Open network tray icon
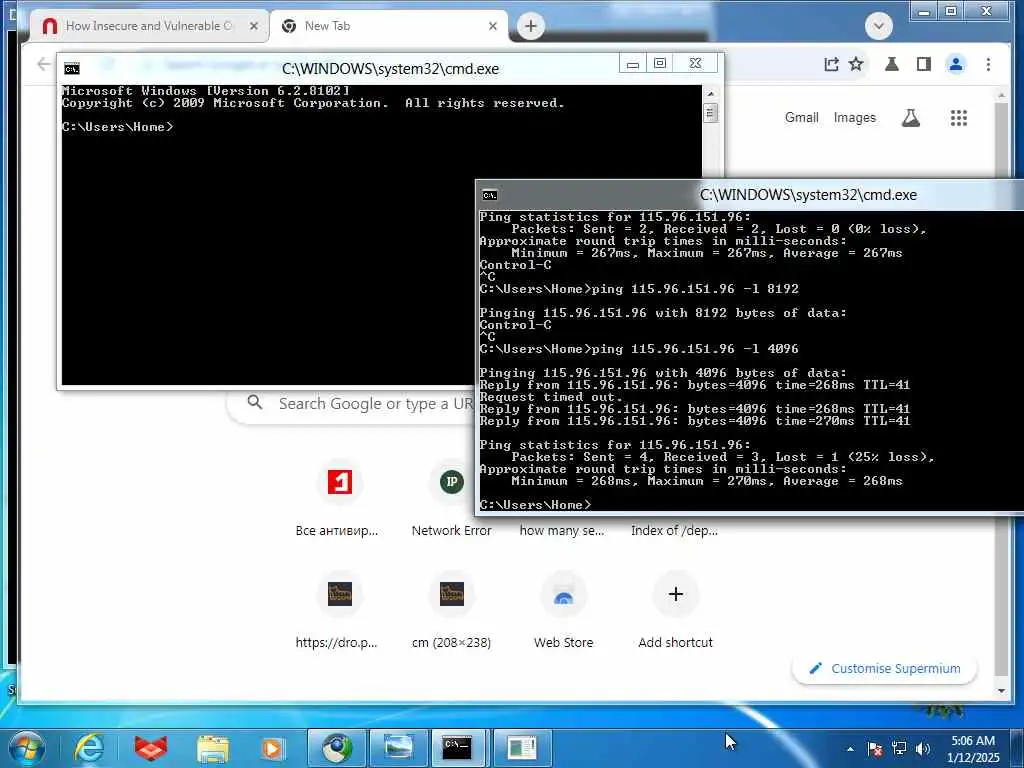This screenshot has height=768, width=1024. click(x=899, y=749)
